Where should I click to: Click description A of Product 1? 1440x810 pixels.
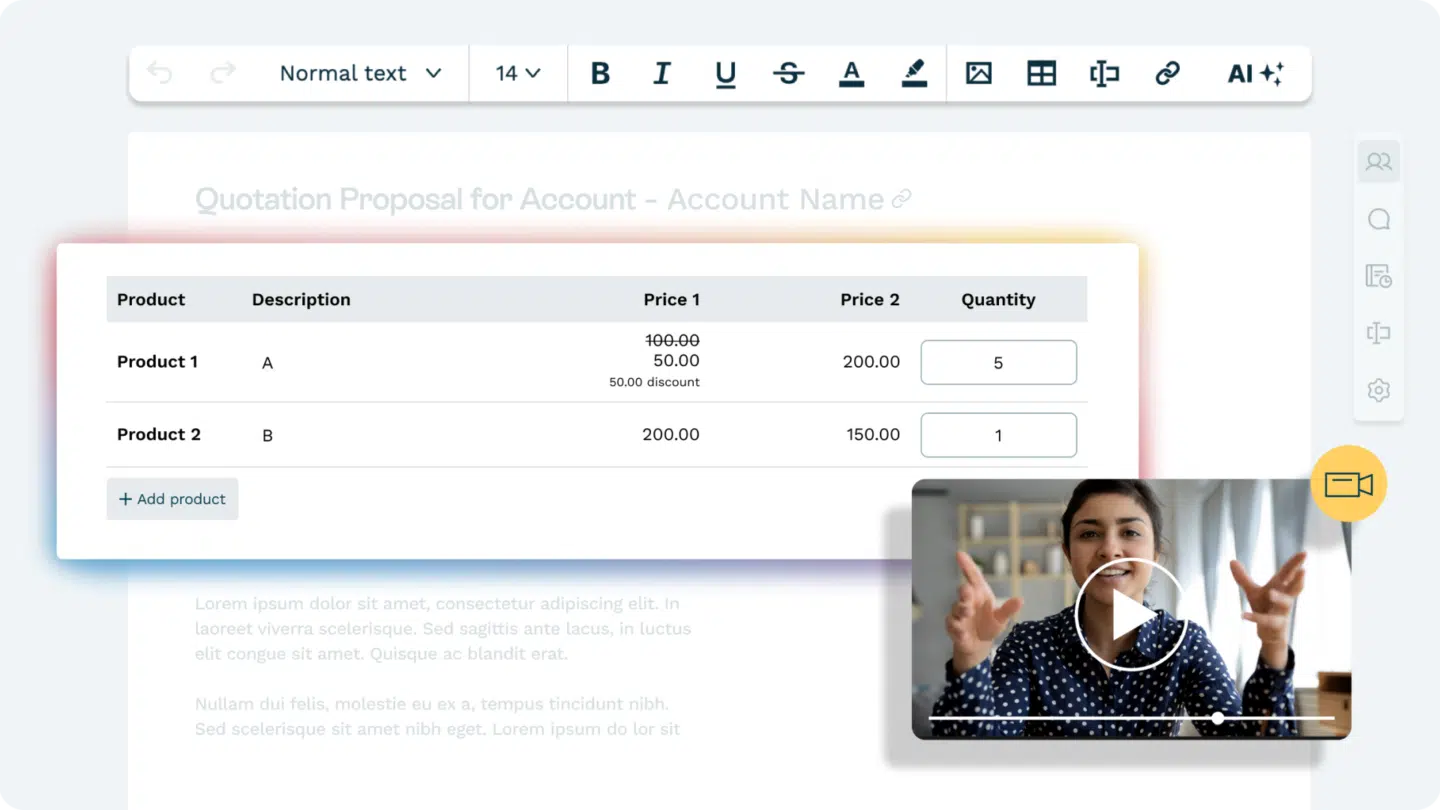pyautogui.click(x=267, y=363)
